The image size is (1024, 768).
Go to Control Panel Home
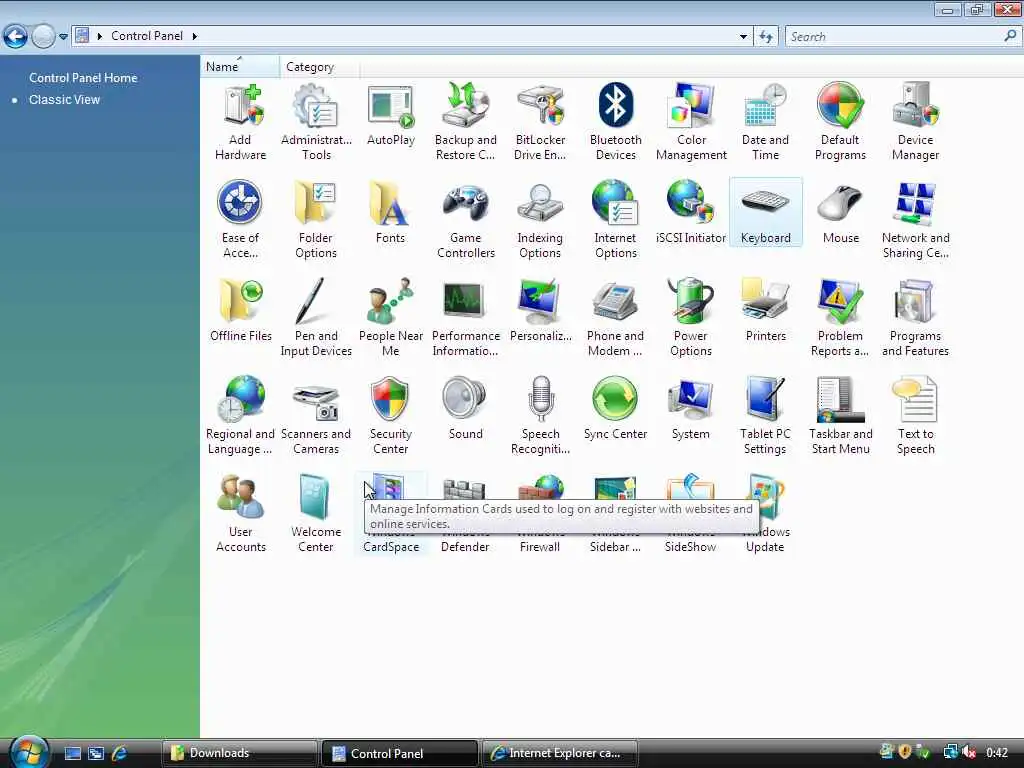pos(83,78)
